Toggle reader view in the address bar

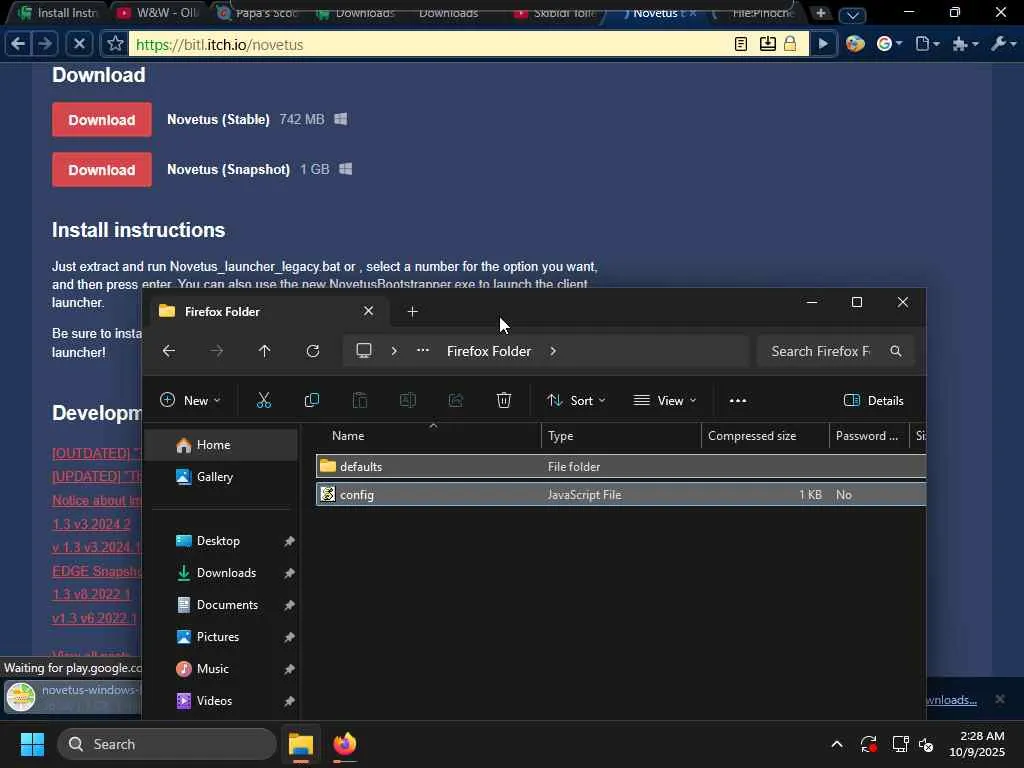pyautogui.click(x=741, y=44)
